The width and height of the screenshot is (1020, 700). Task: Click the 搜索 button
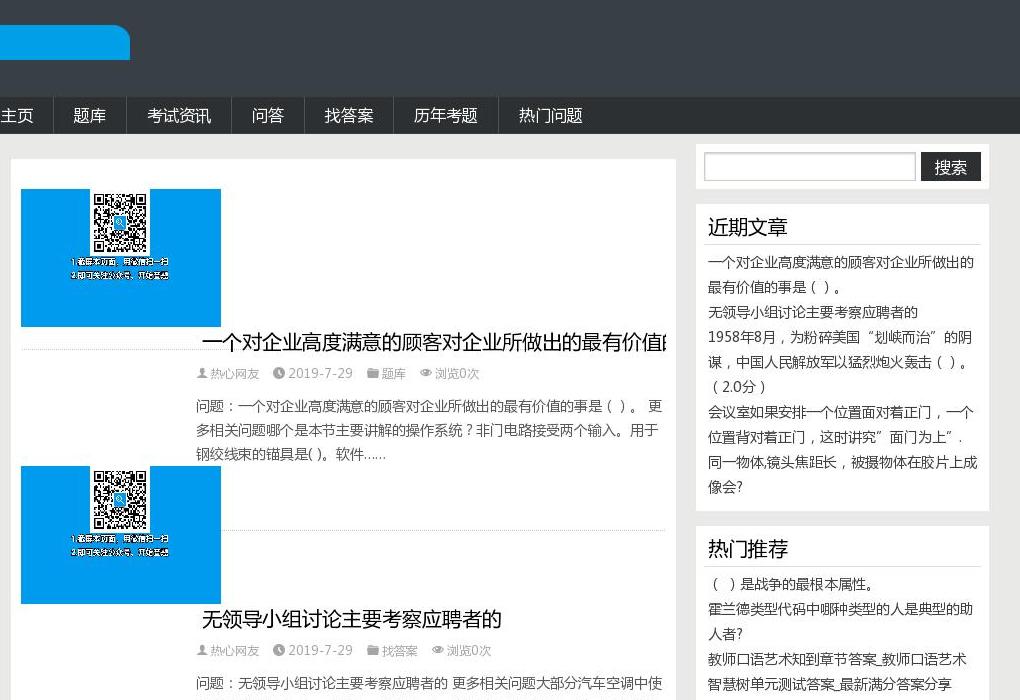click(950, 167)
